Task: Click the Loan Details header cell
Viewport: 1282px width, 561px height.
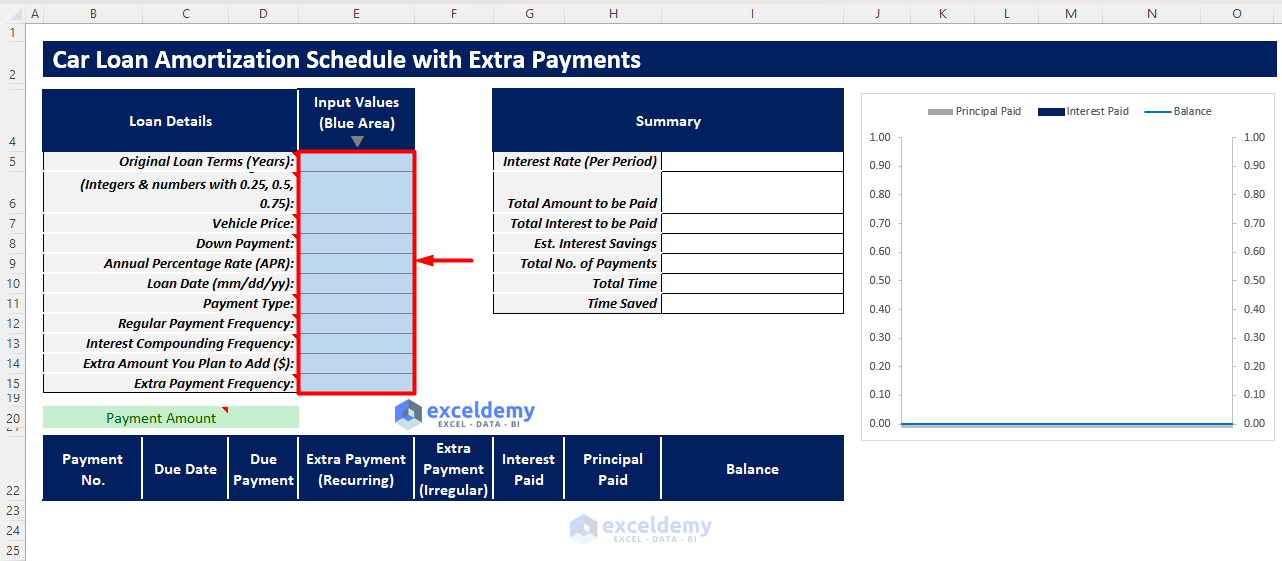Action: coord(171,121)
